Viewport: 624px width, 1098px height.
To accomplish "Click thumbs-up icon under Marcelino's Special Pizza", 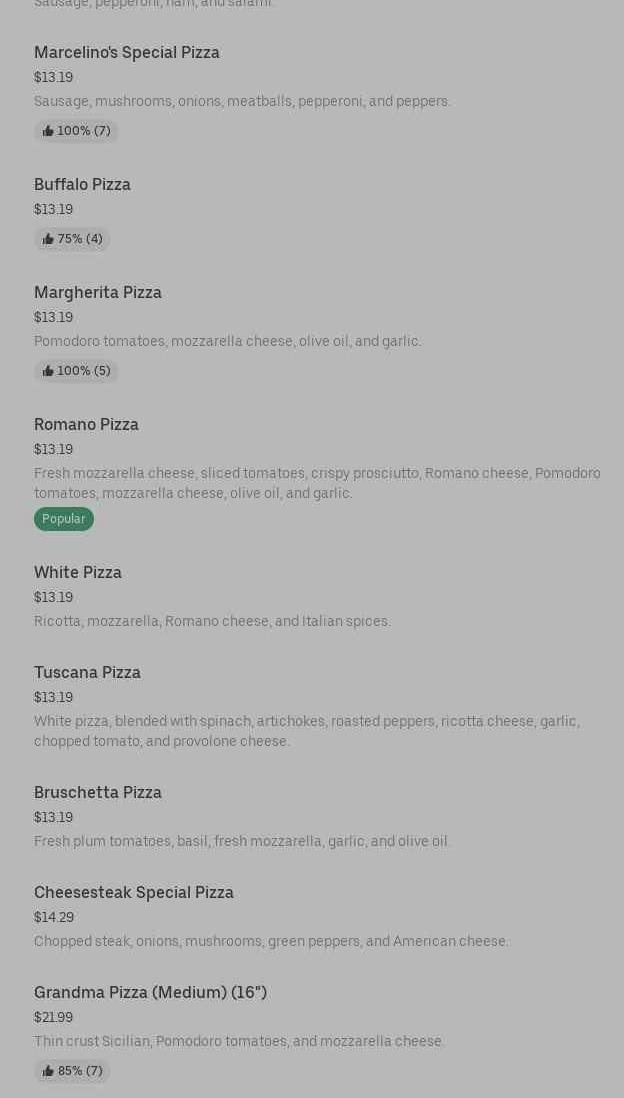I will (48, 131).
